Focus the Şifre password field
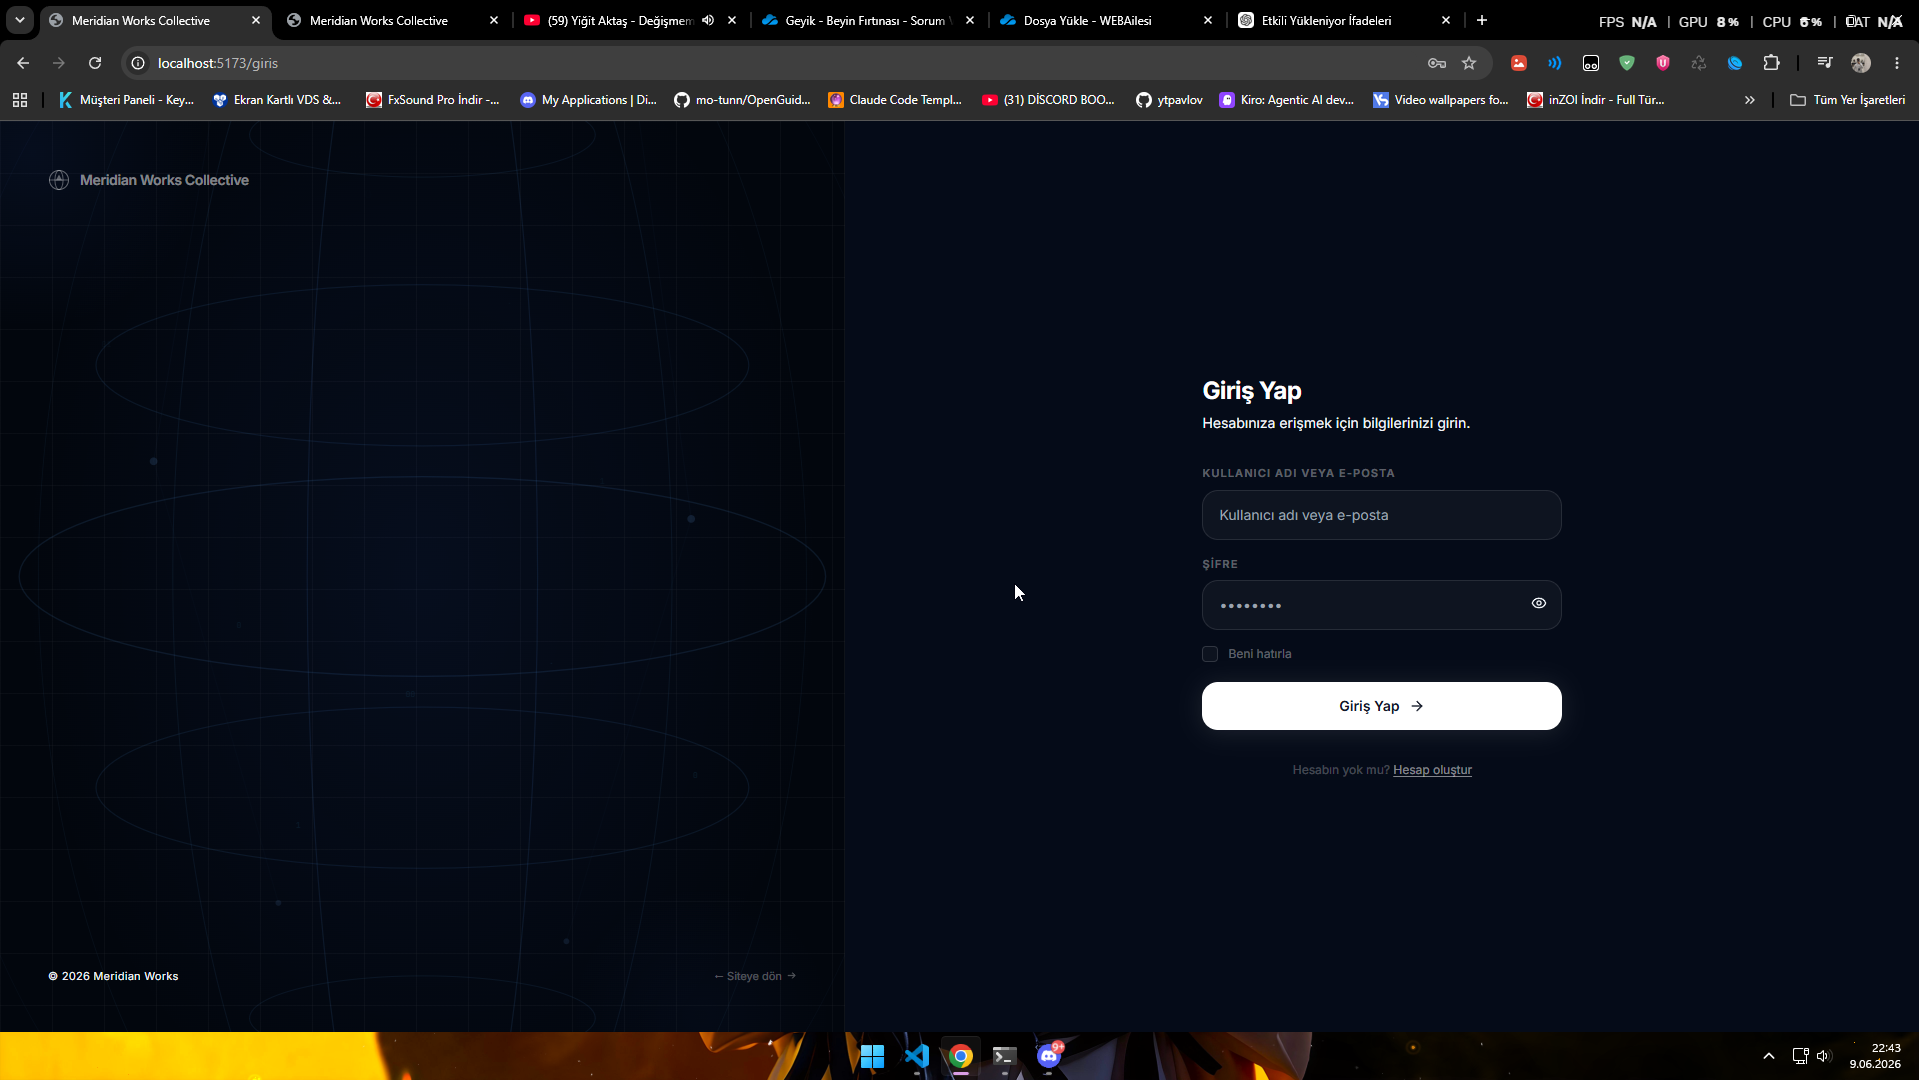The height and width of the screenshot is (1080, 1919). click(1381, 605)
